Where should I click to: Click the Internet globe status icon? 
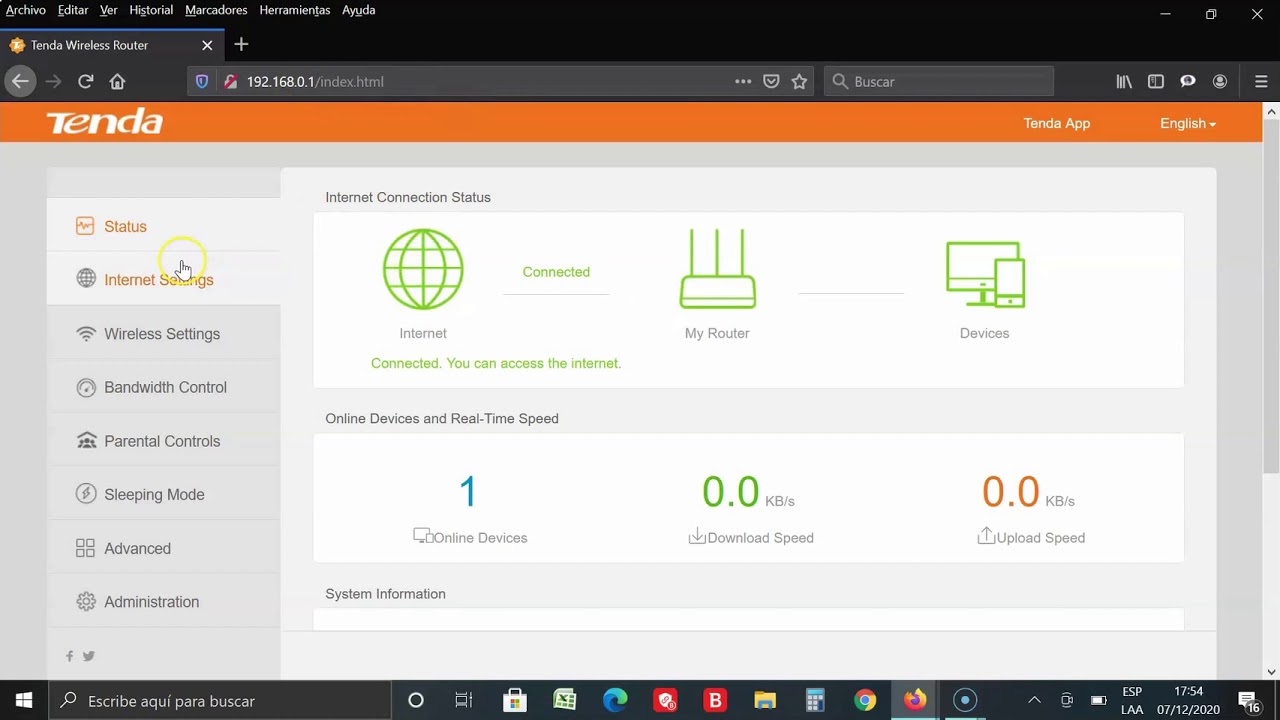(x=423, y=269)
